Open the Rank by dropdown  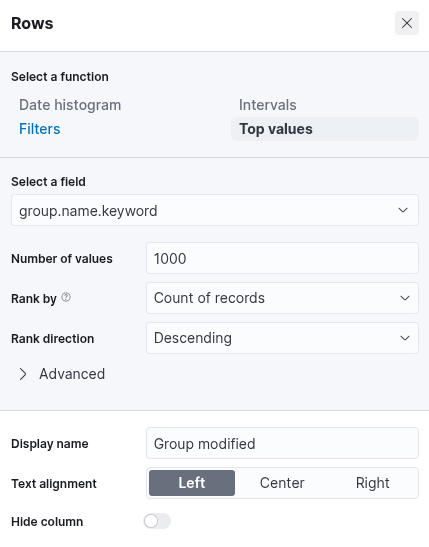[282, 298]
